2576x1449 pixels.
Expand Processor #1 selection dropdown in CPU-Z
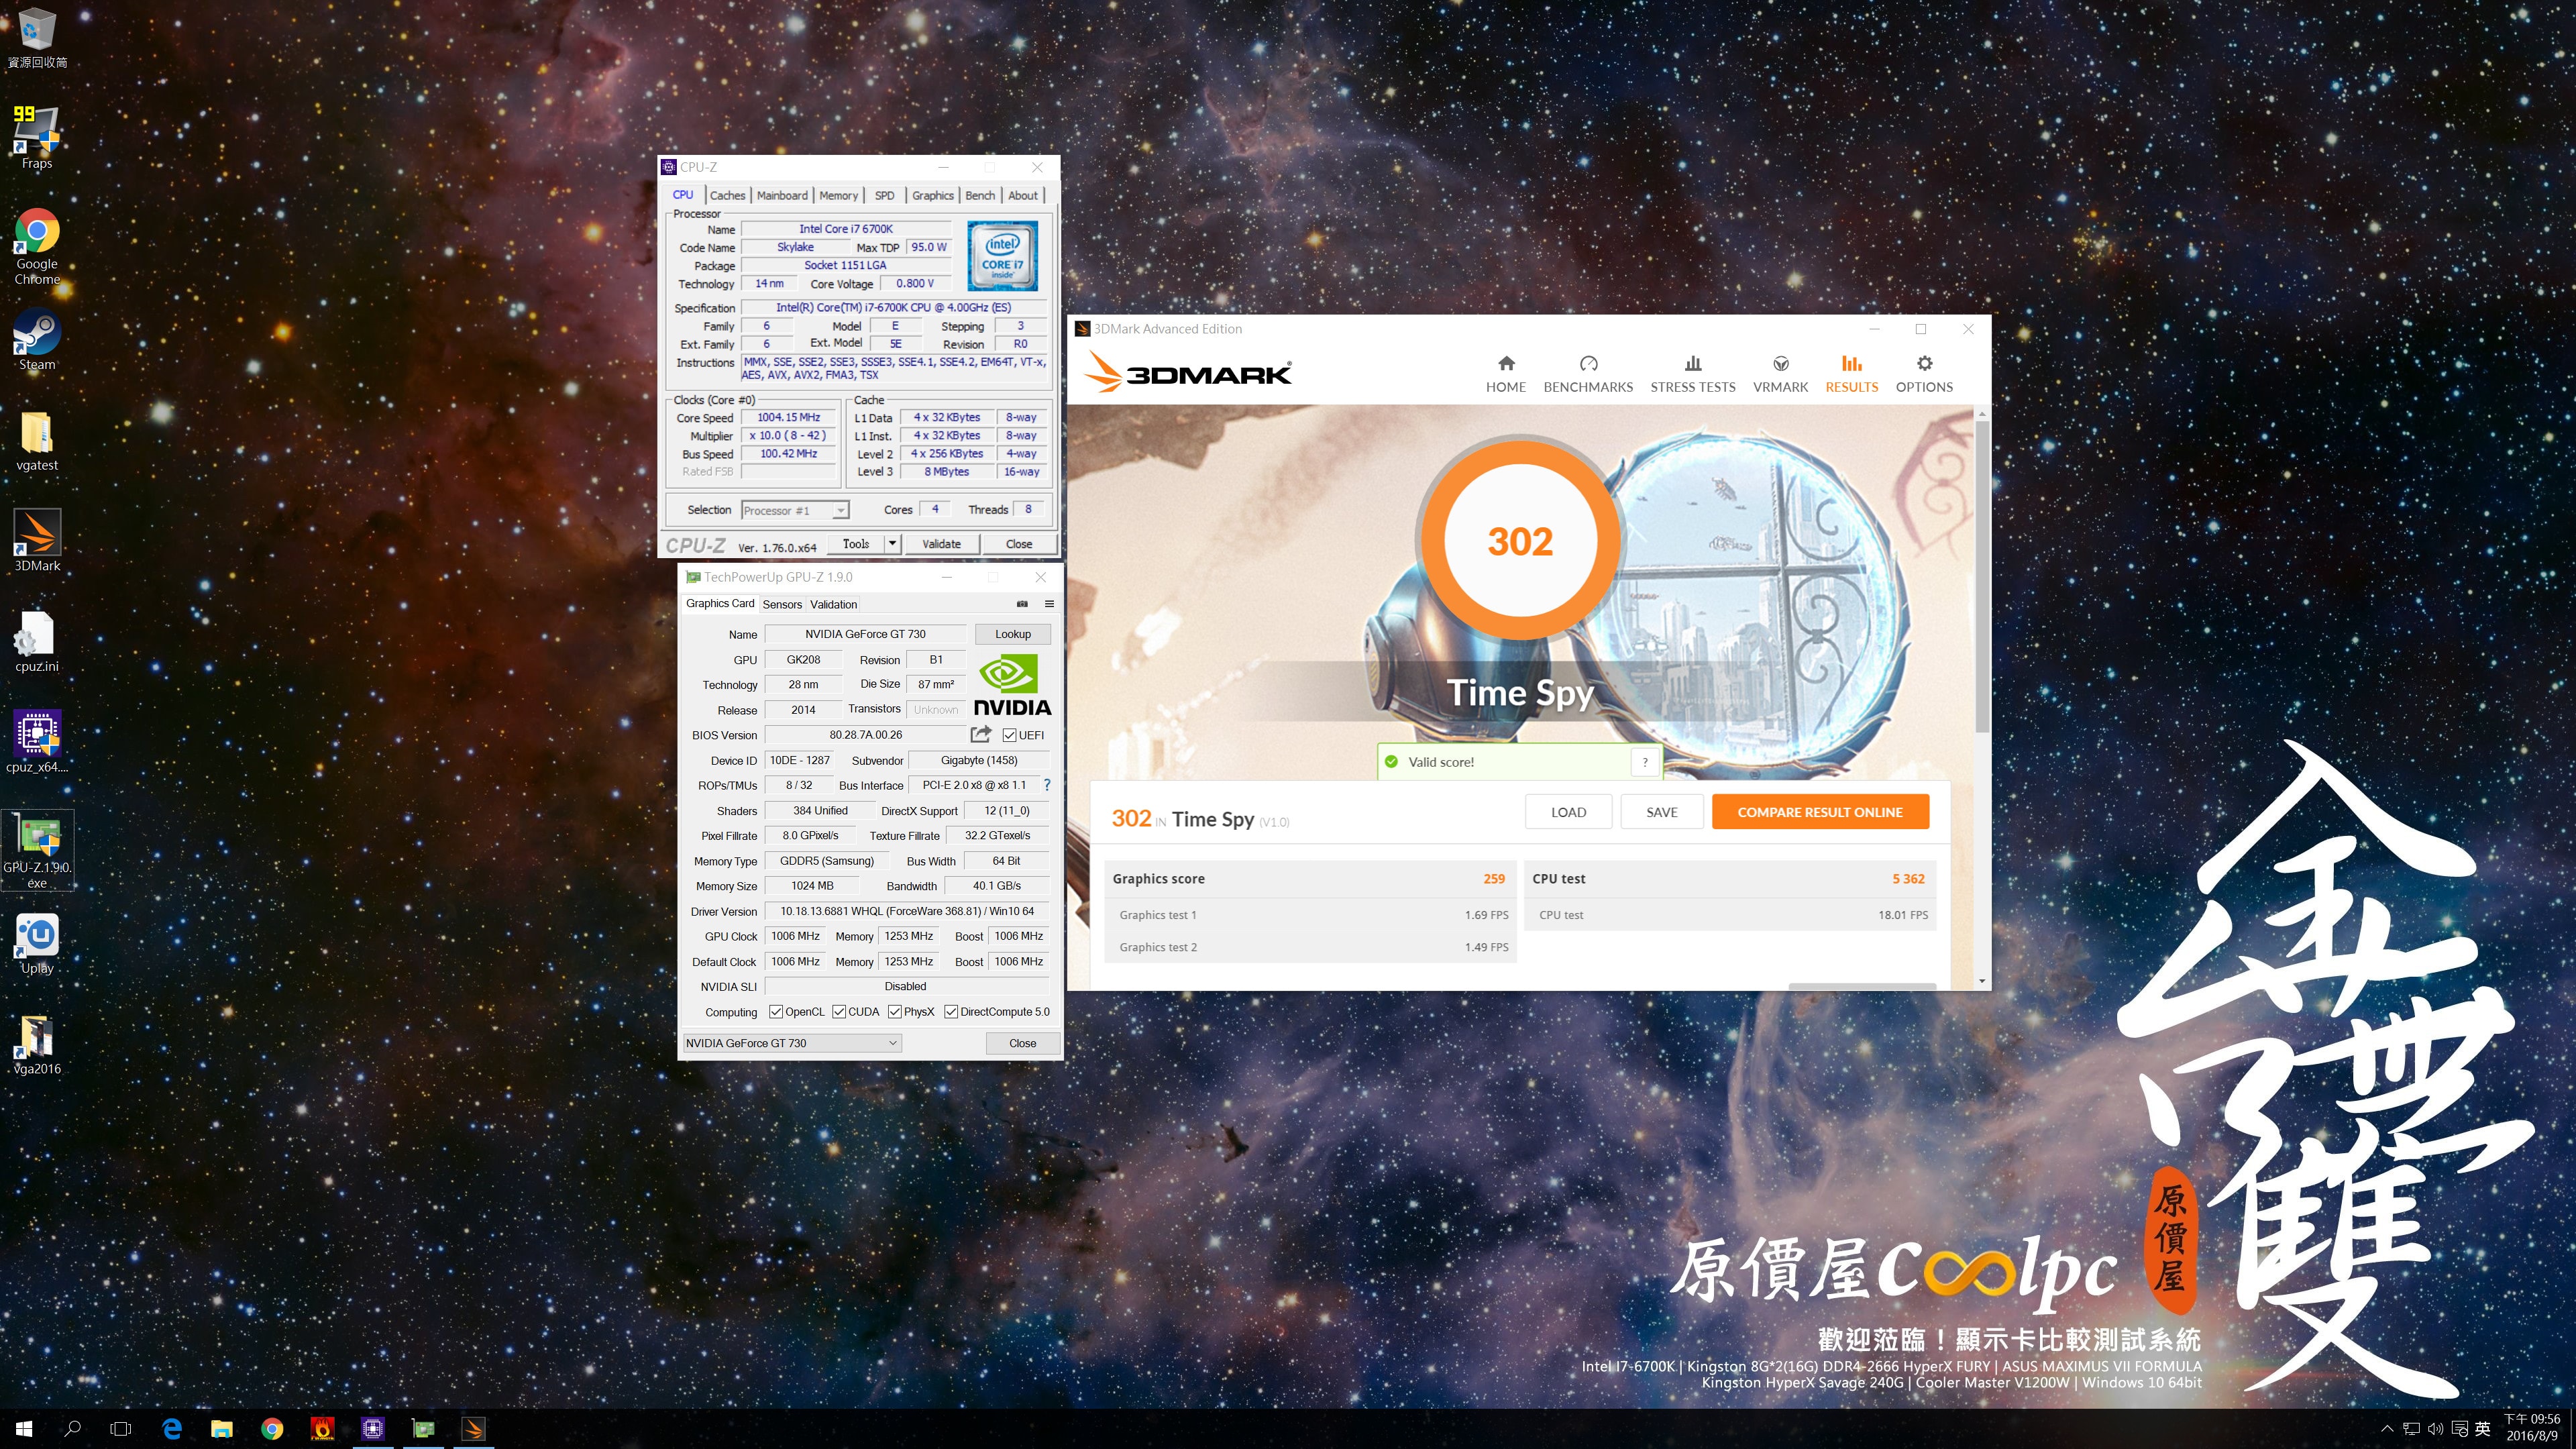pyautogui.click(x=841, y=511)
